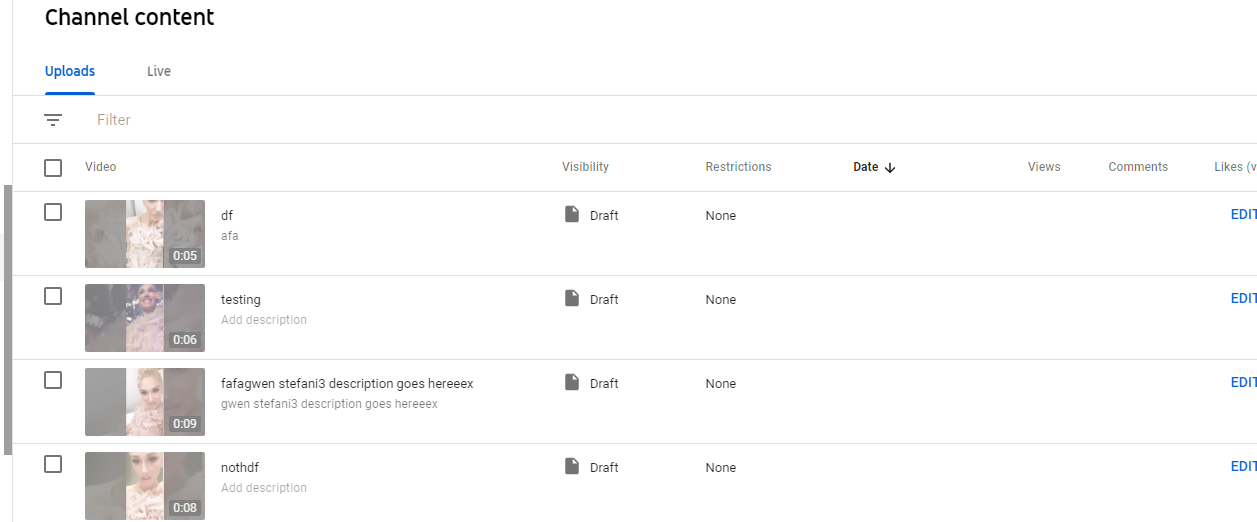Edit the draft for 'nothdf'
Viewport: 1257px width, 522px height.
pos(1243,466)
